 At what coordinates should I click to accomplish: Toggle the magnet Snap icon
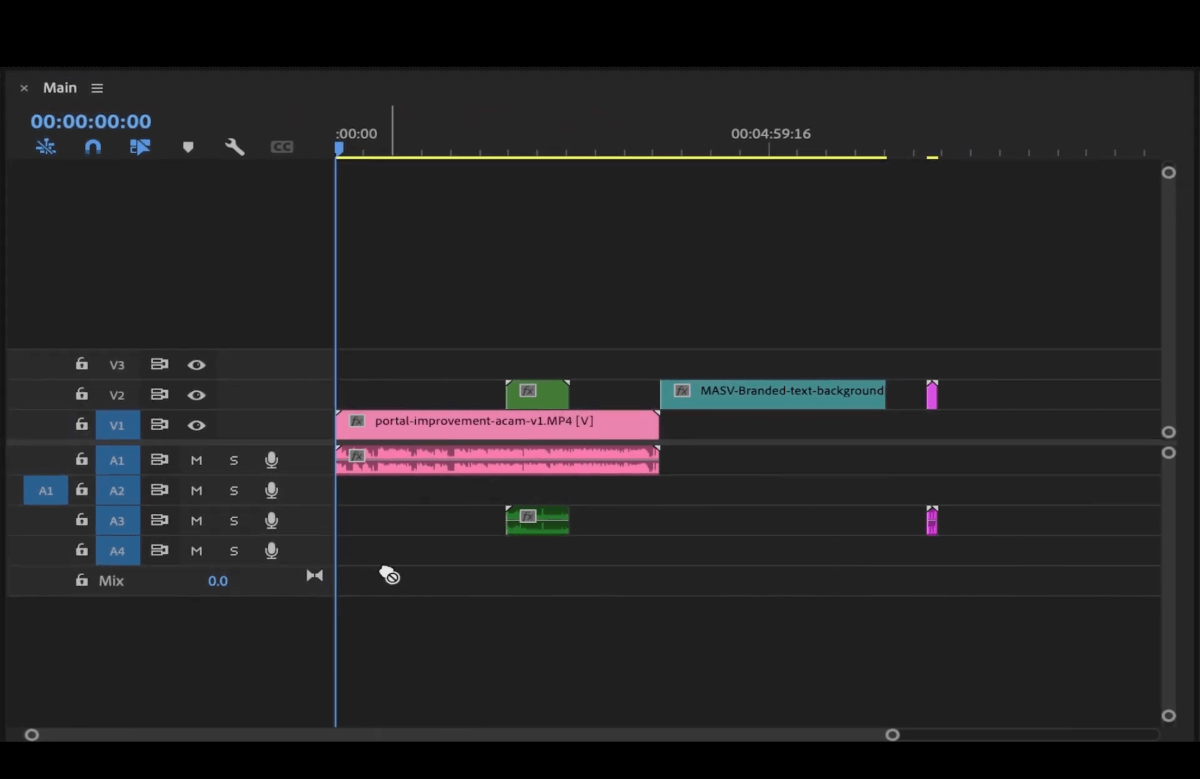pos(93,147)
